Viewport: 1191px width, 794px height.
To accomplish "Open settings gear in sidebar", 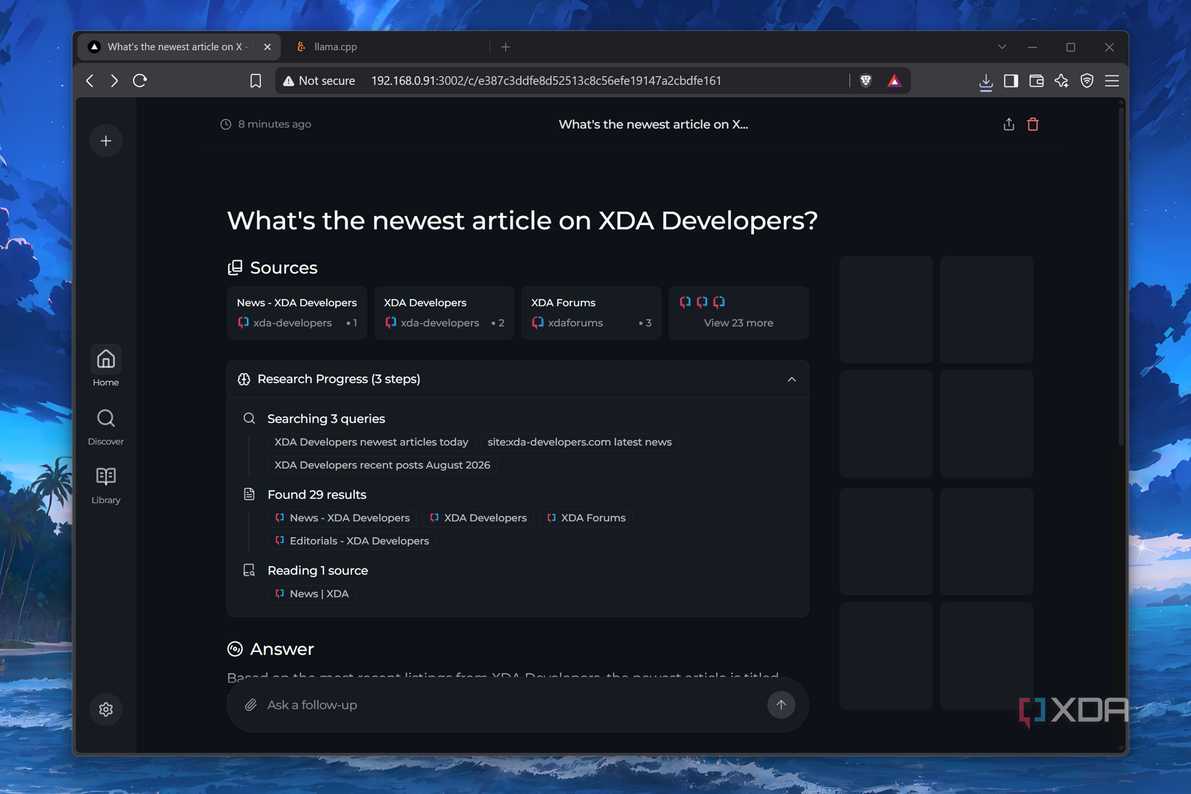I will [x=106, y=709].
